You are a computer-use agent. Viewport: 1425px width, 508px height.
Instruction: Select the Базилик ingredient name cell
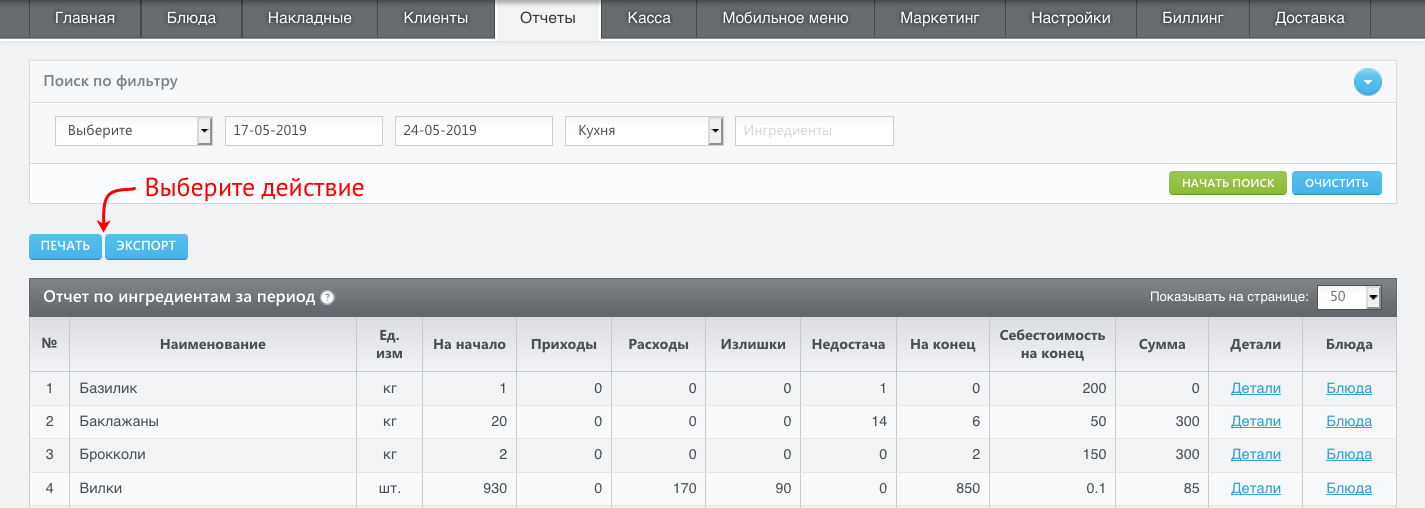click(213, 388)
